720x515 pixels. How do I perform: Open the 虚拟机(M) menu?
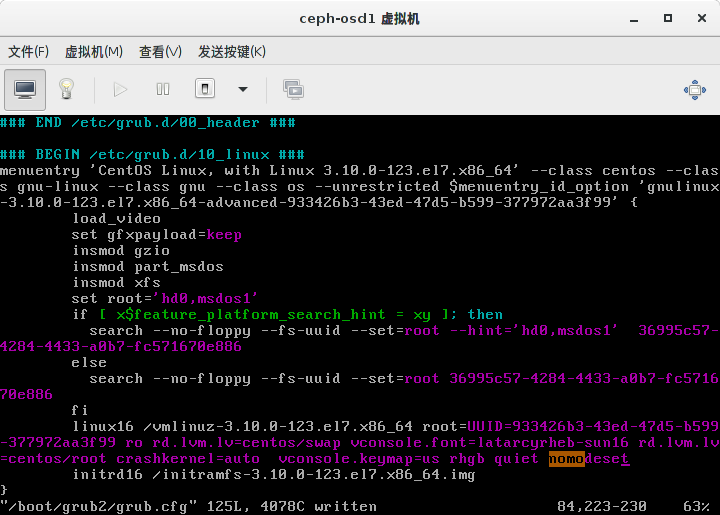94,51
